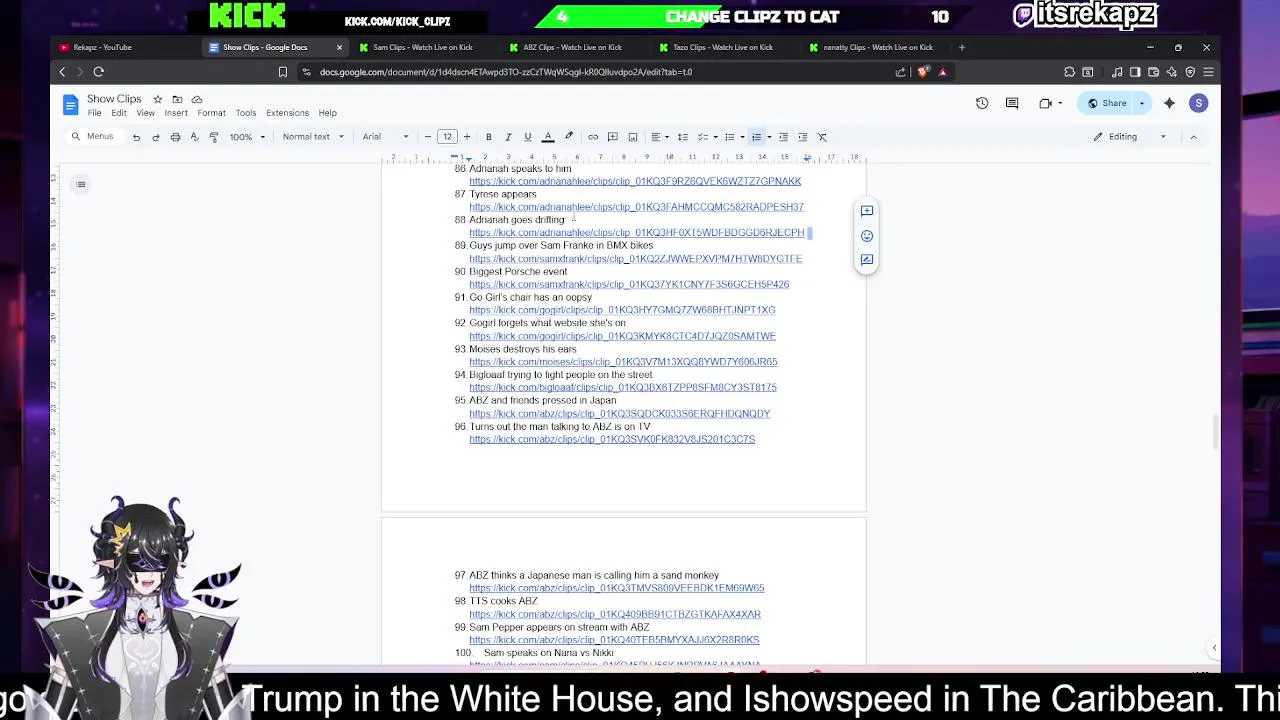
Task: Open the Normal text style dropdown
Action: pos(313,137)
